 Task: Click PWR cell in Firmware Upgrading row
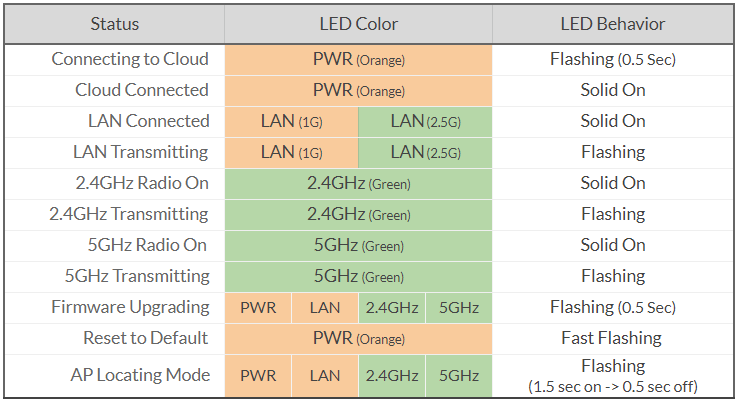click(x=258, y=307)
